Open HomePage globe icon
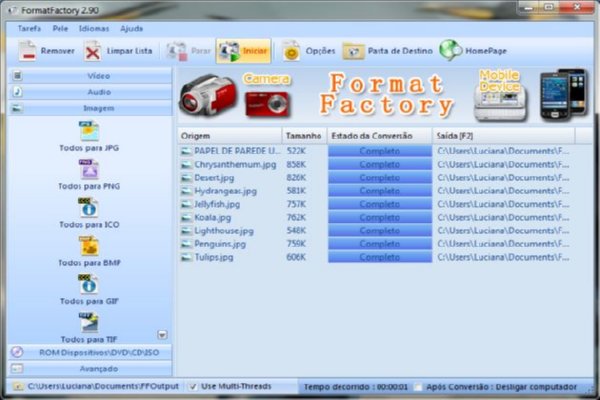 (x=450, y=51)
